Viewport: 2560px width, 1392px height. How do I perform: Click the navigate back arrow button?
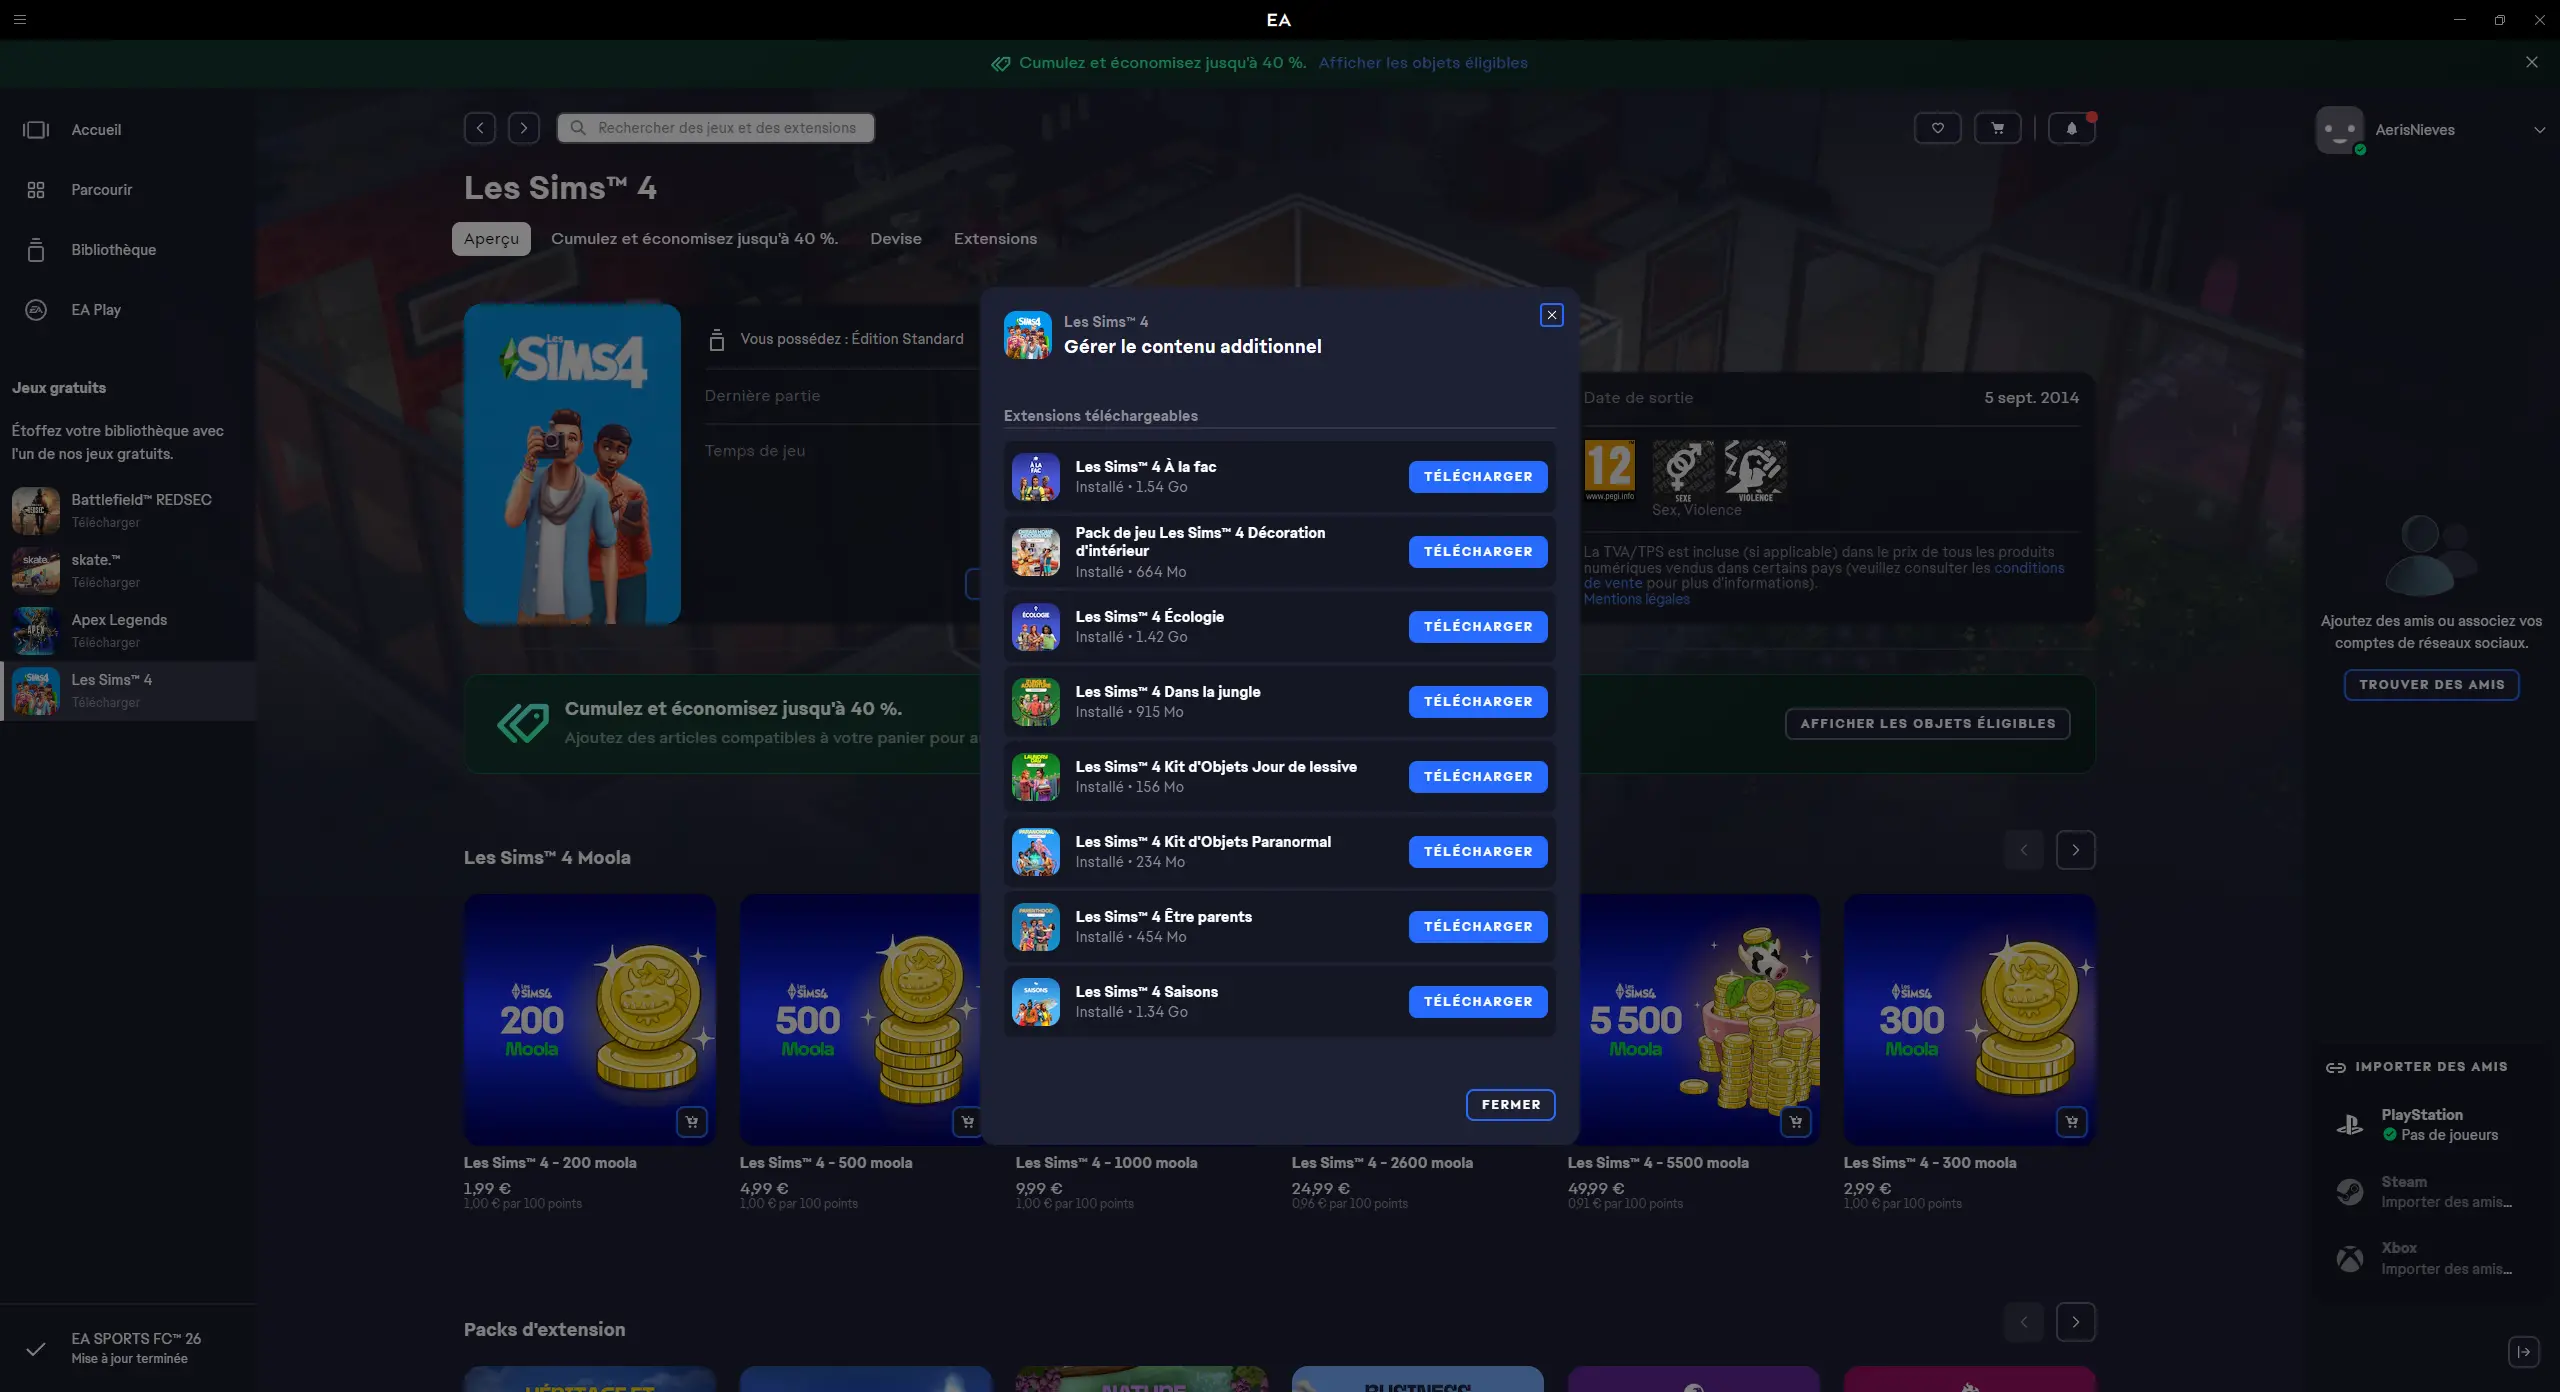point(480,128)
